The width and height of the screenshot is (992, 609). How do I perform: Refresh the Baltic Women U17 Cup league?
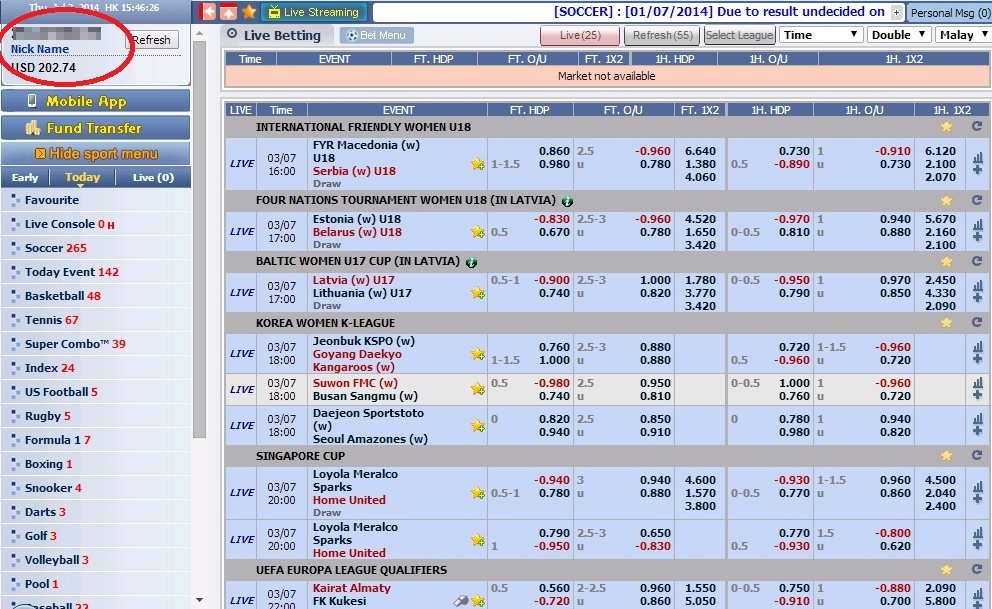point(977,261)
